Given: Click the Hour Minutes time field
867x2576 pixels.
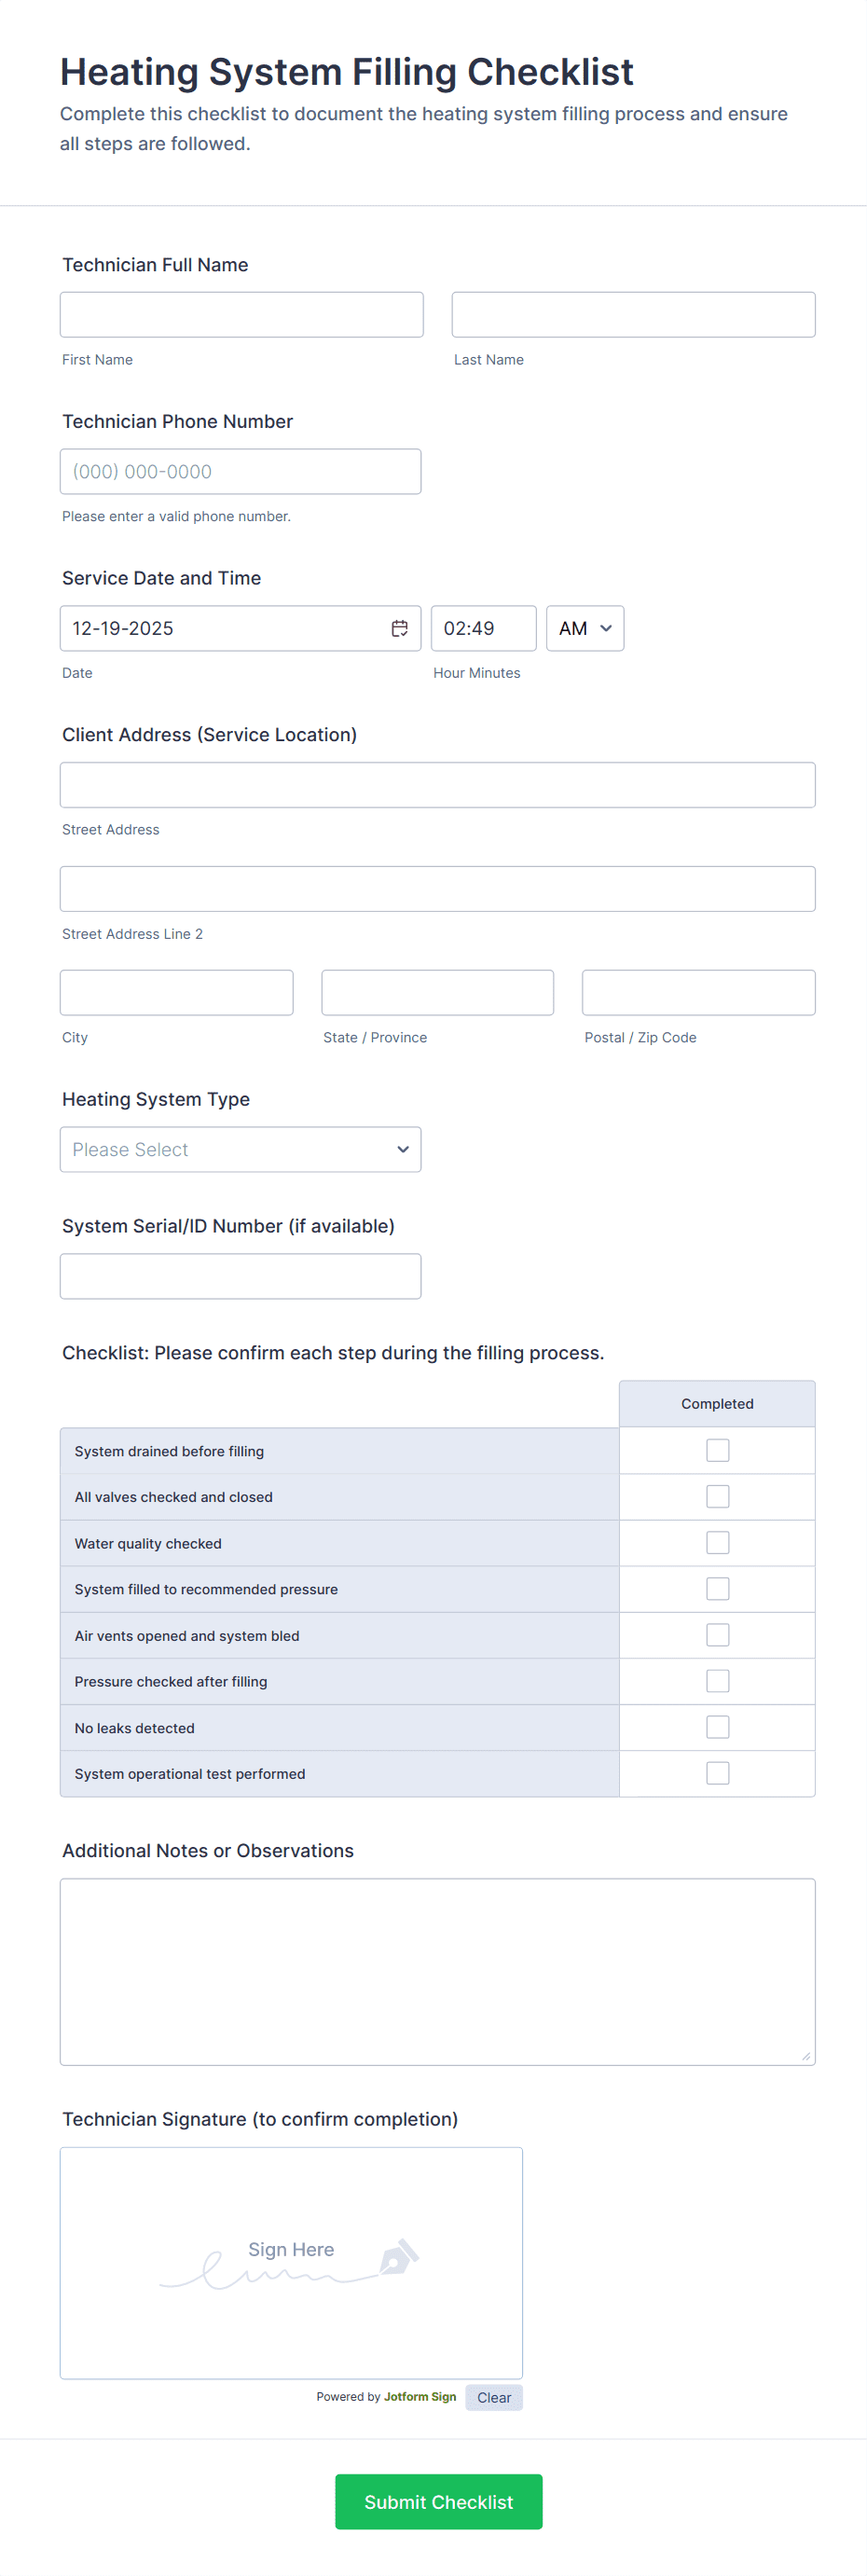Looking at the screenshot, I should [x=483, y=628].
